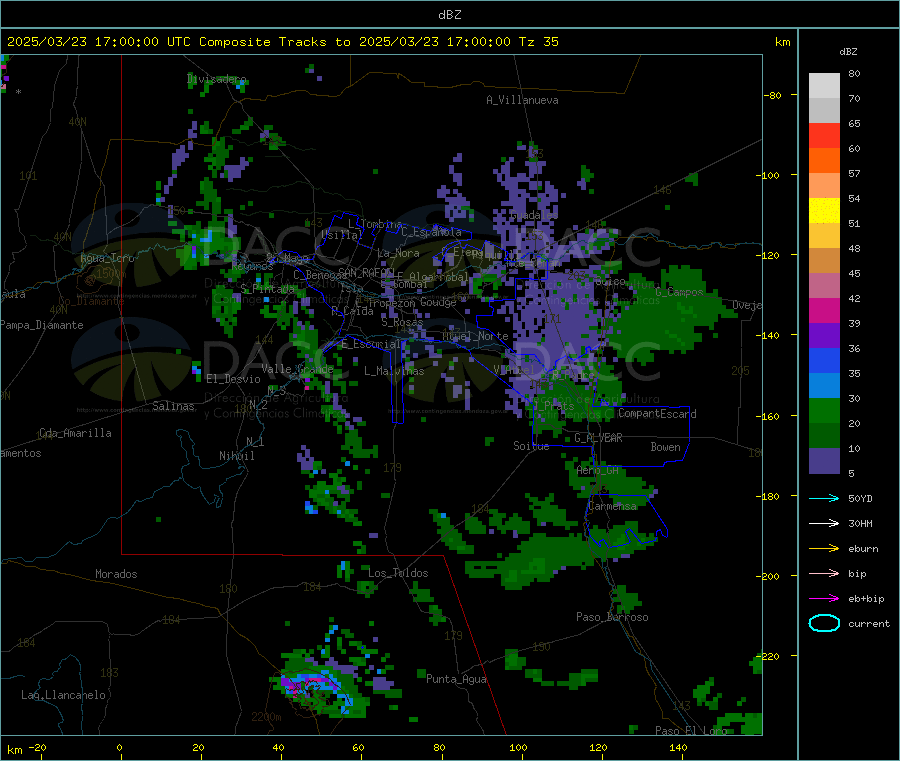This screenshot has height=761, width=900.
Task: Select the yellow dotted swatch between 54 and 51
Action: tap(824, 211)
